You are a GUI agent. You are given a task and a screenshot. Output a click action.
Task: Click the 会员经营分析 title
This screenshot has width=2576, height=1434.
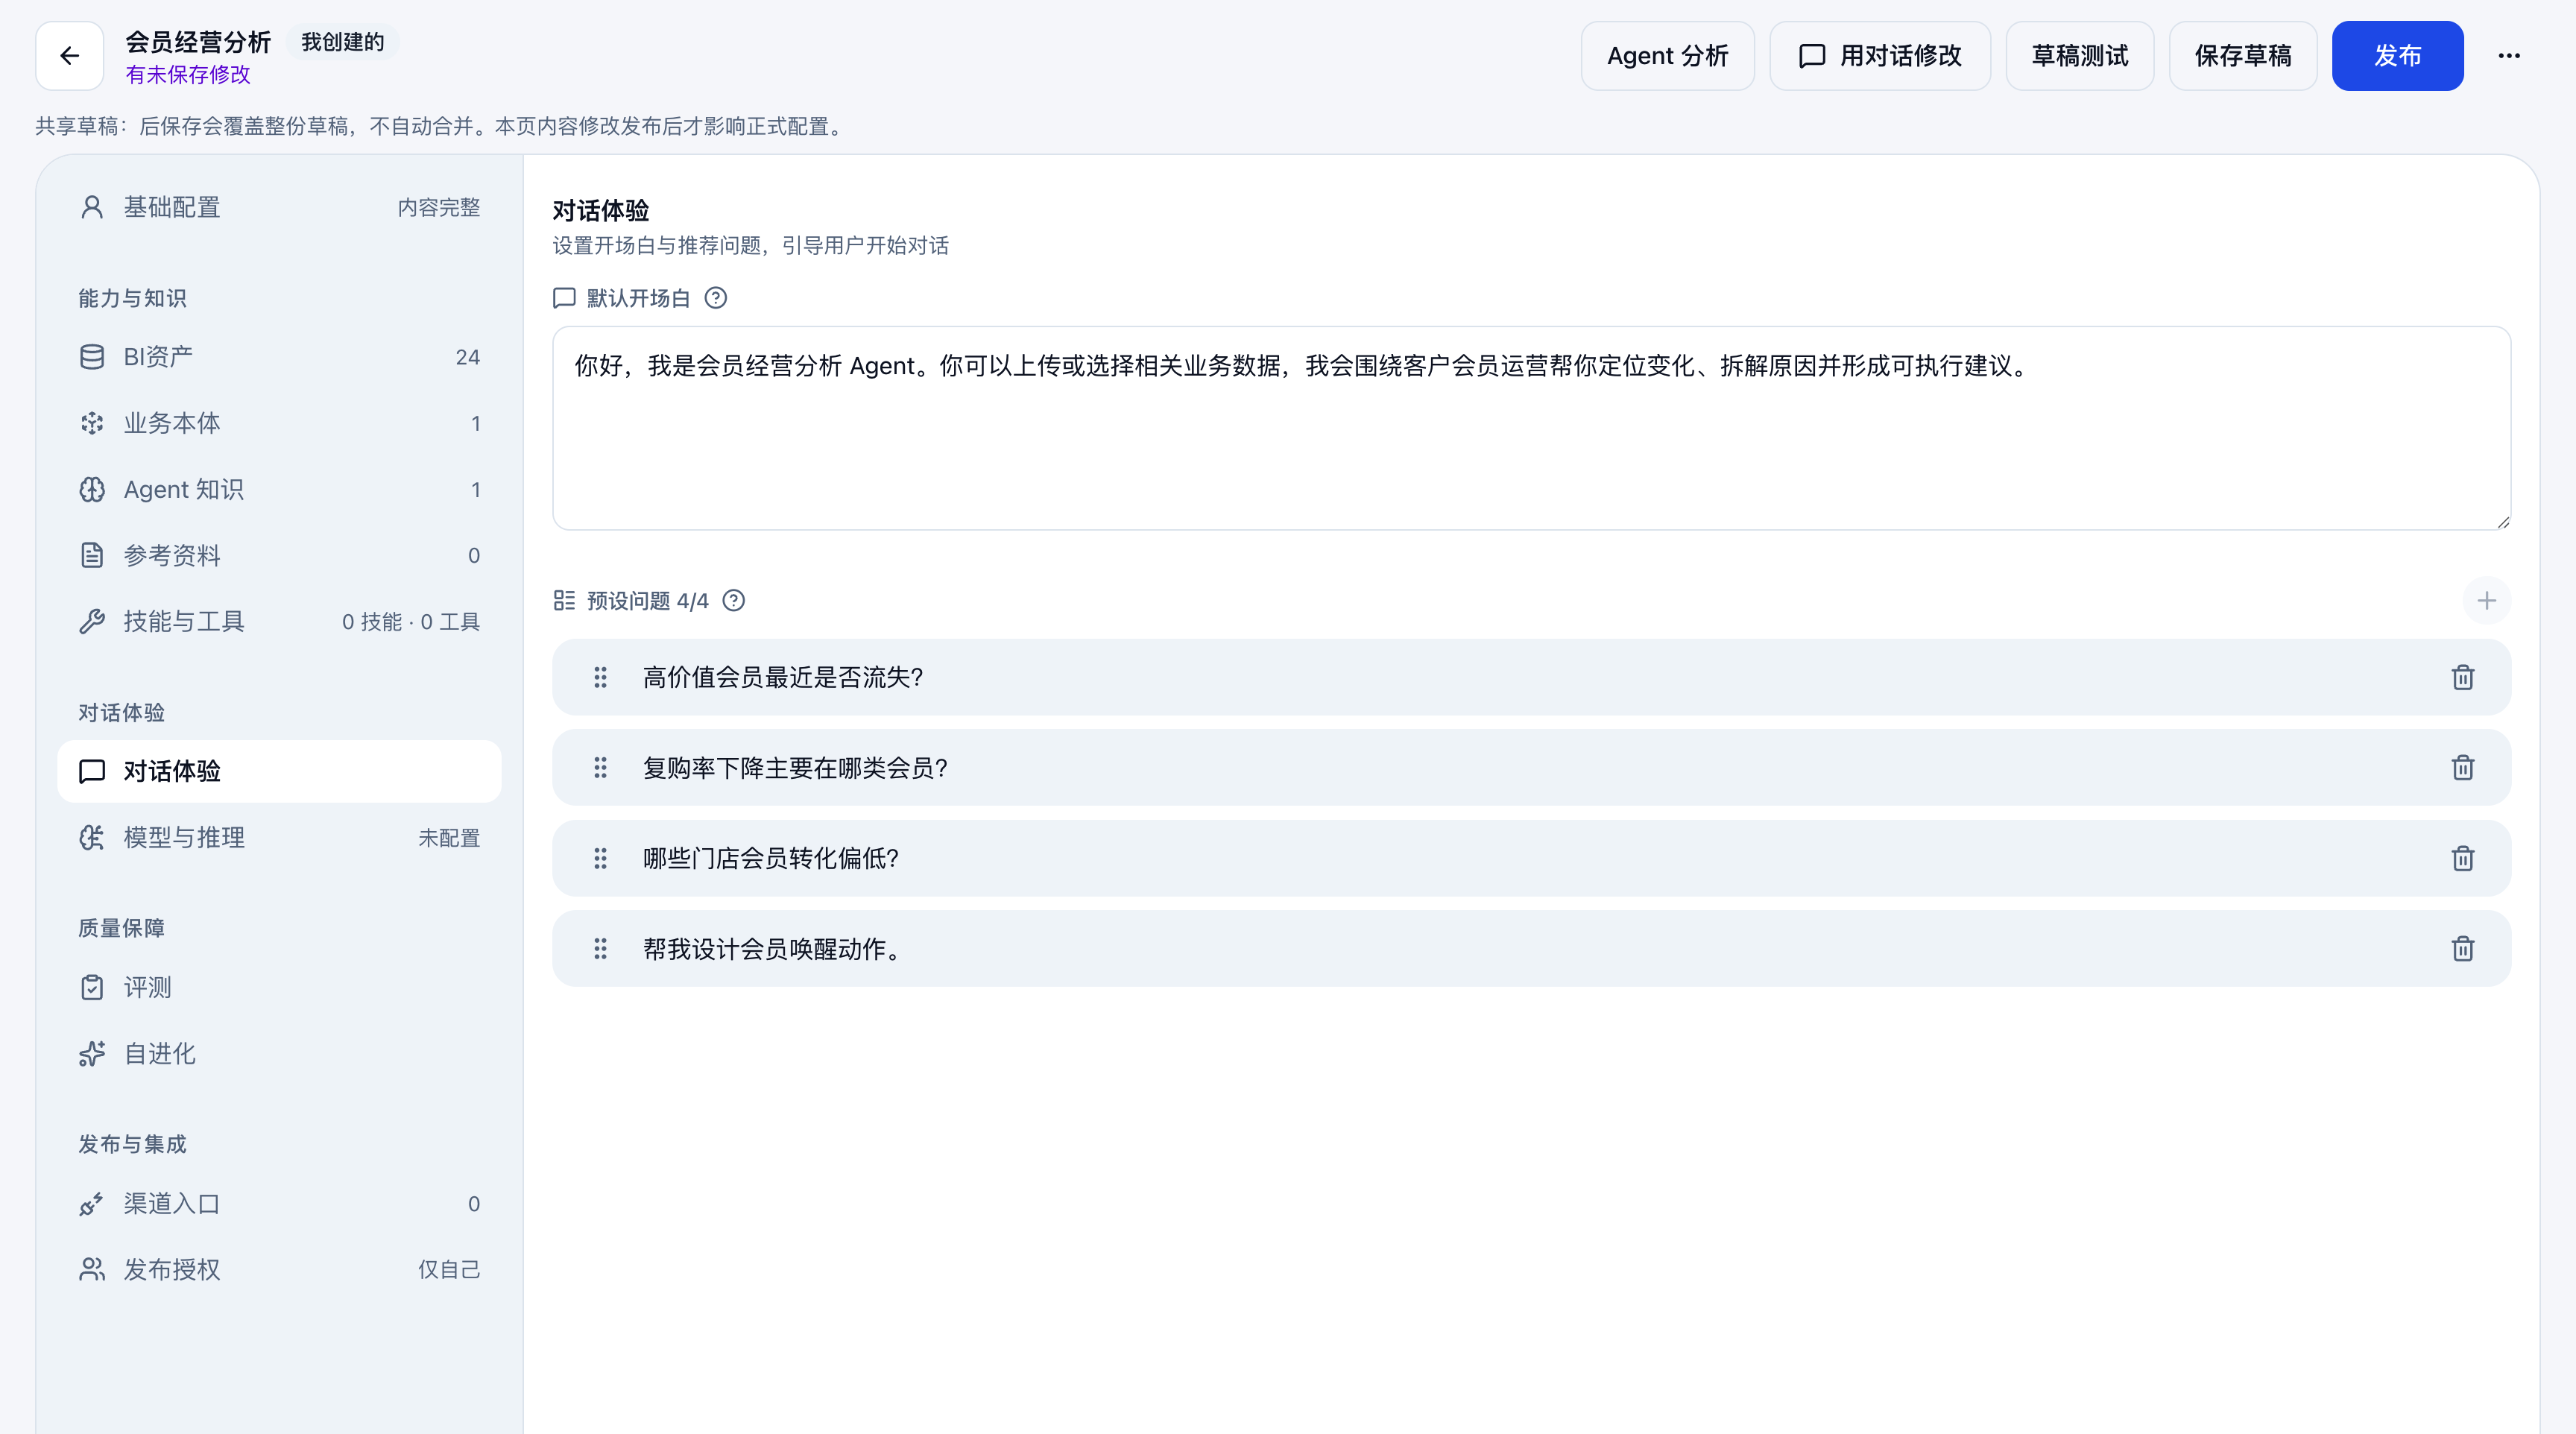tap(198, 42)
